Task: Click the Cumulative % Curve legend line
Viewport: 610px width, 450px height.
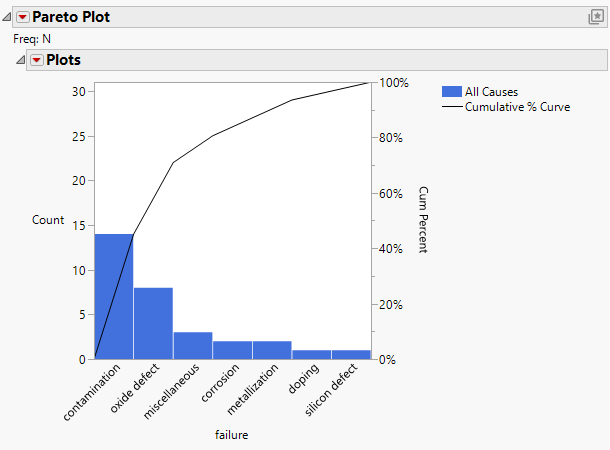Action: [451, 106]
